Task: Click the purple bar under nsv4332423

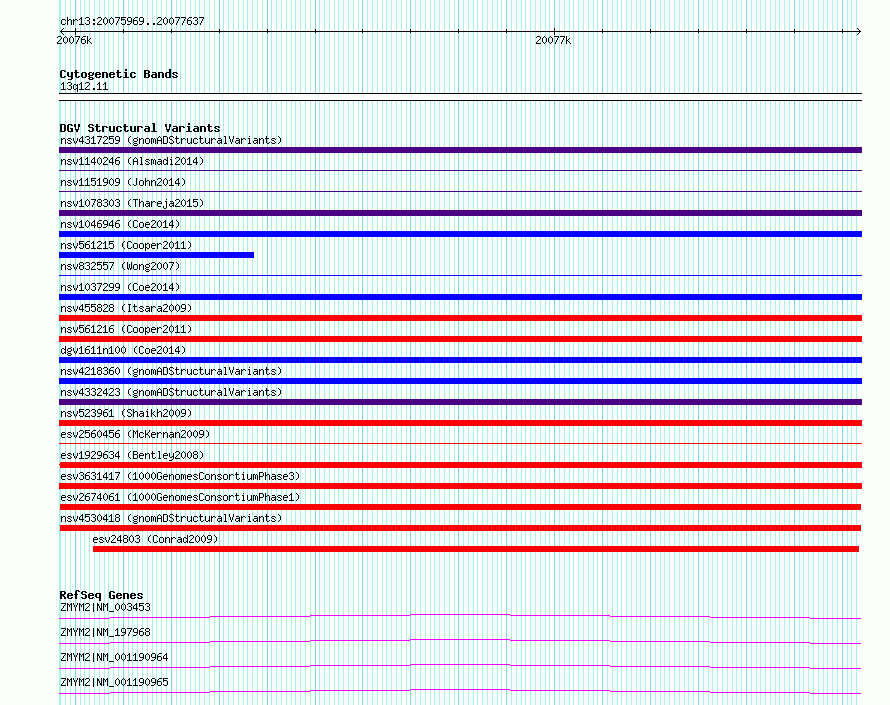Action: [460, 402]
